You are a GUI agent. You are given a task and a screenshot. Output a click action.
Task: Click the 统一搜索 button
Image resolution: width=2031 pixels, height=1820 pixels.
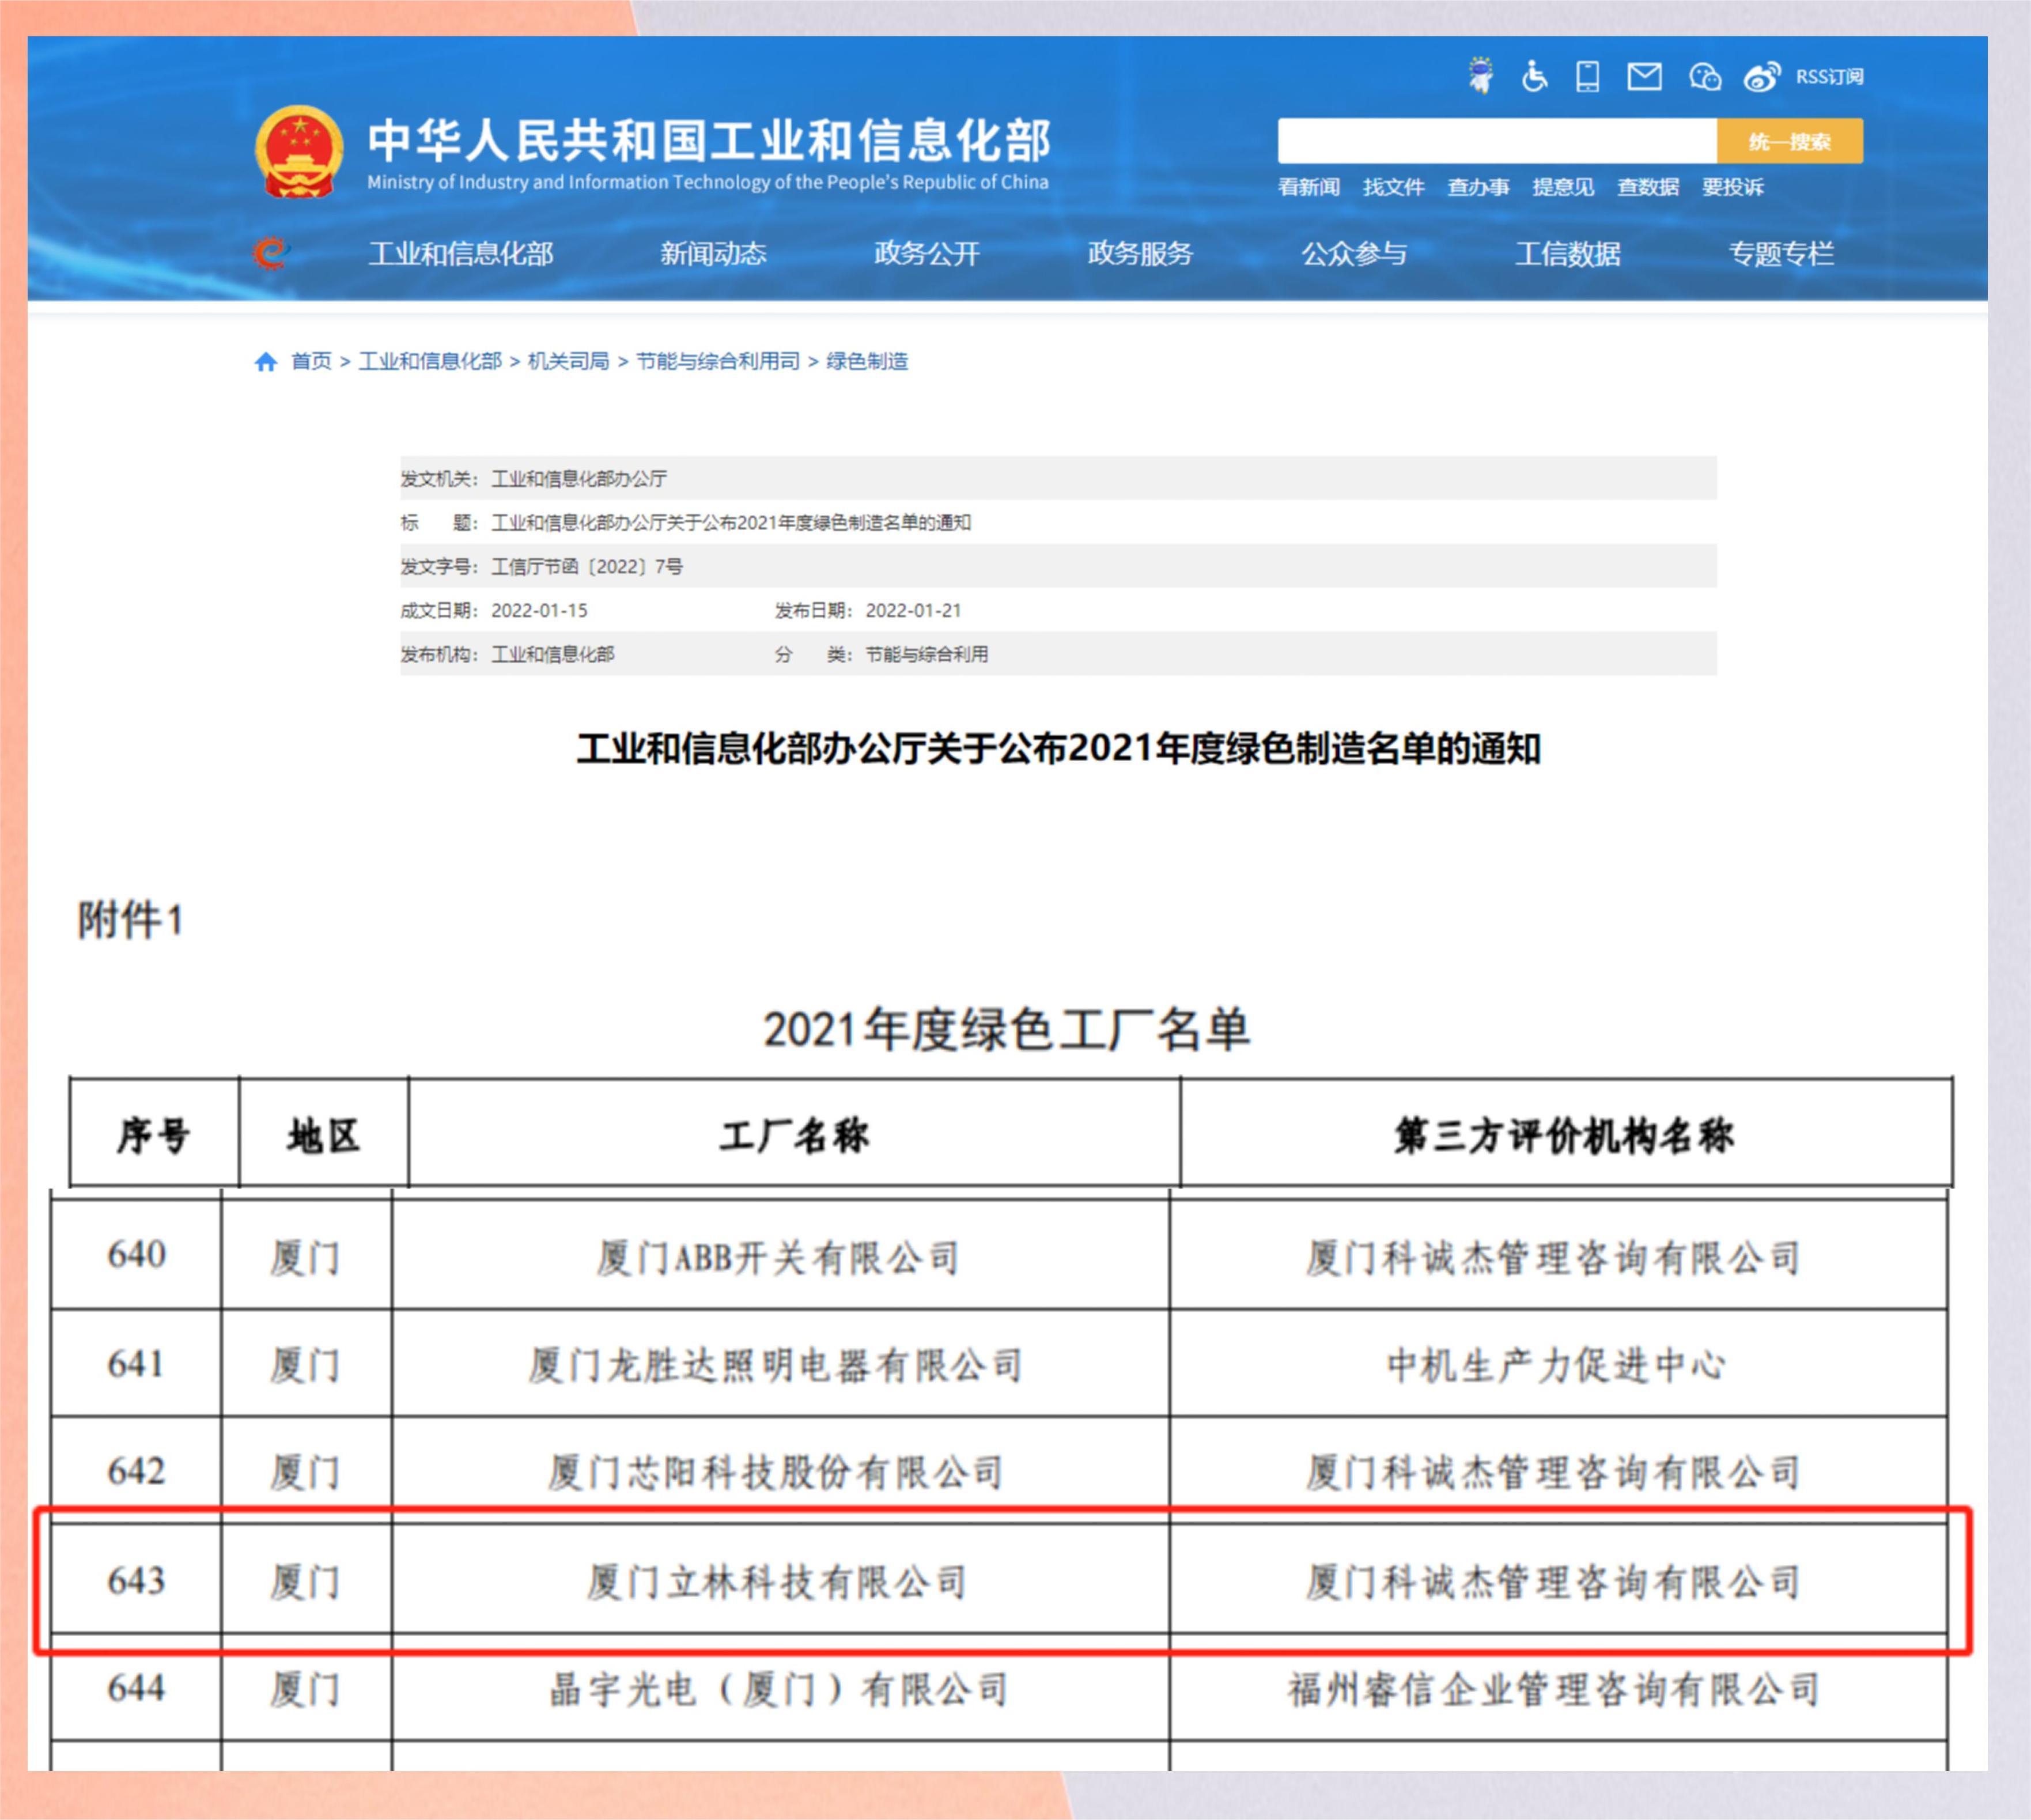coord(1789,141)
